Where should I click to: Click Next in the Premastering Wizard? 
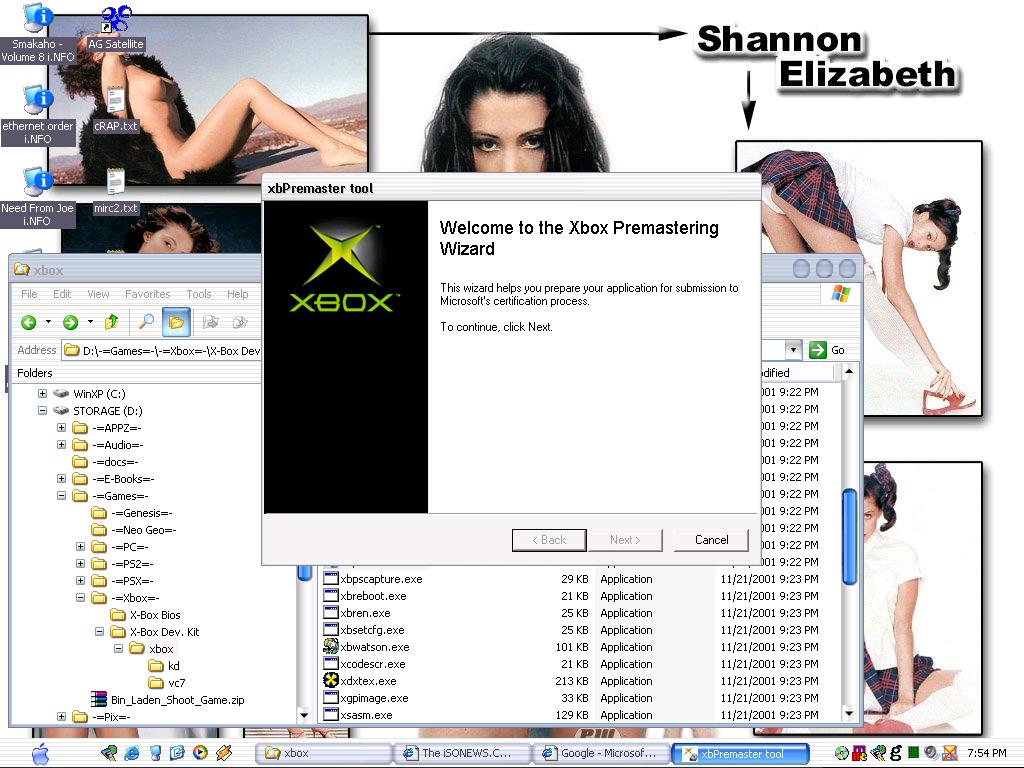pos(625,540)
